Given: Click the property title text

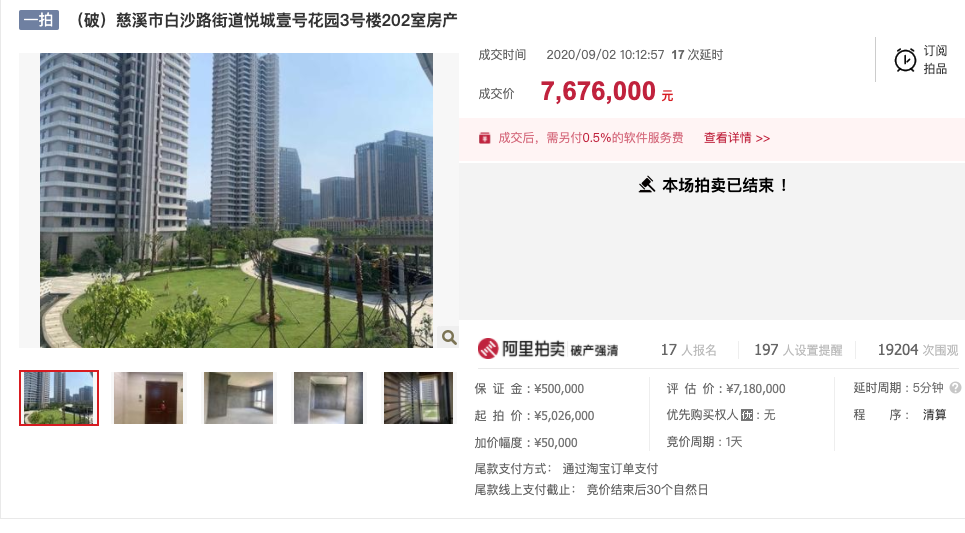Looking at the screenshot, I should coord(265,20).
